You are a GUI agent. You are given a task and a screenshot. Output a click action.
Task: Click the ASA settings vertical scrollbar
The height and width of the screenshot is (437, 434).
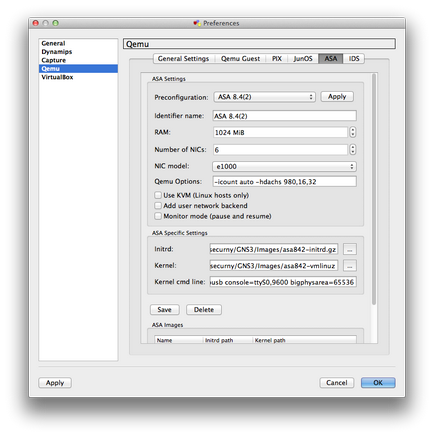[x=374, y=189]
